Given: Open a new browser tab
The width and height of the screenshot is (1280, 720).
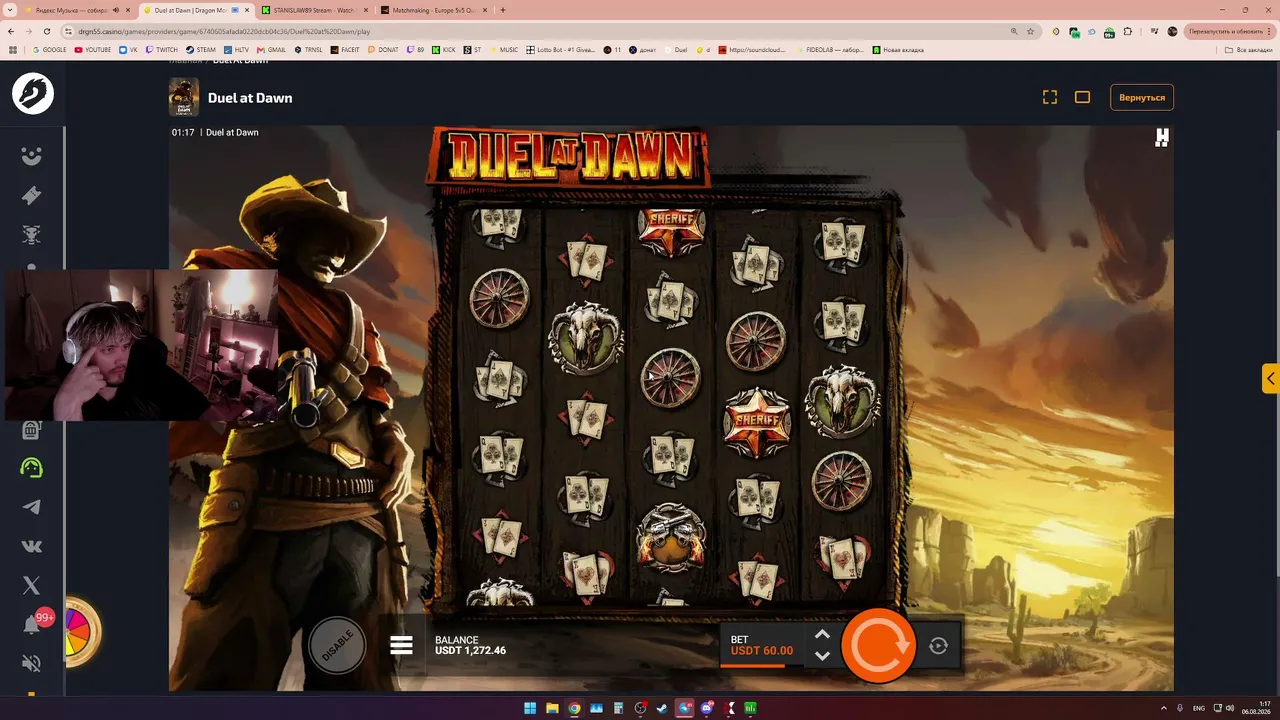Looking at the screenshot, I should [502, 10].
